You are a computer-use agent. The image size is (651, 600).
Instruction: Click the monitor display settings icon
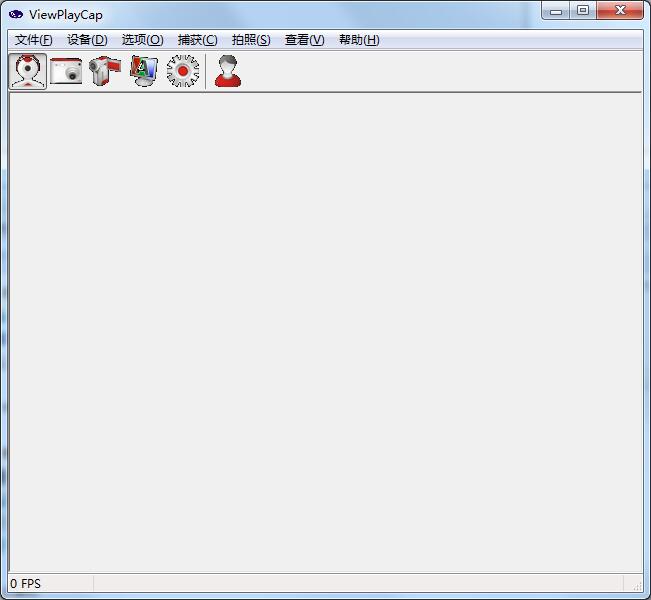(x=144, y=71)
